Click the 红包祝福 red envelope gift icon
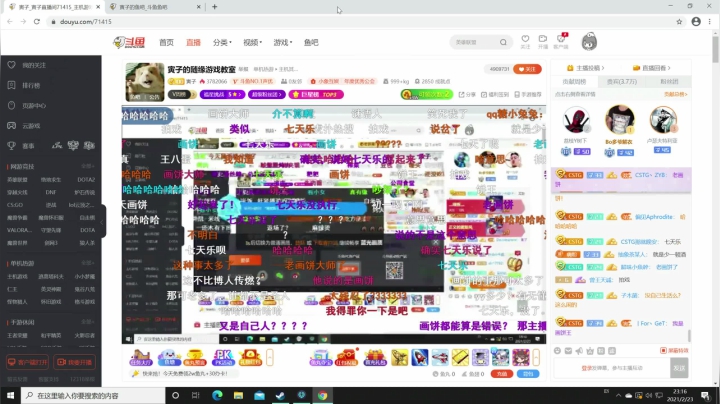 pyautogui.click(x=347, y=357)
